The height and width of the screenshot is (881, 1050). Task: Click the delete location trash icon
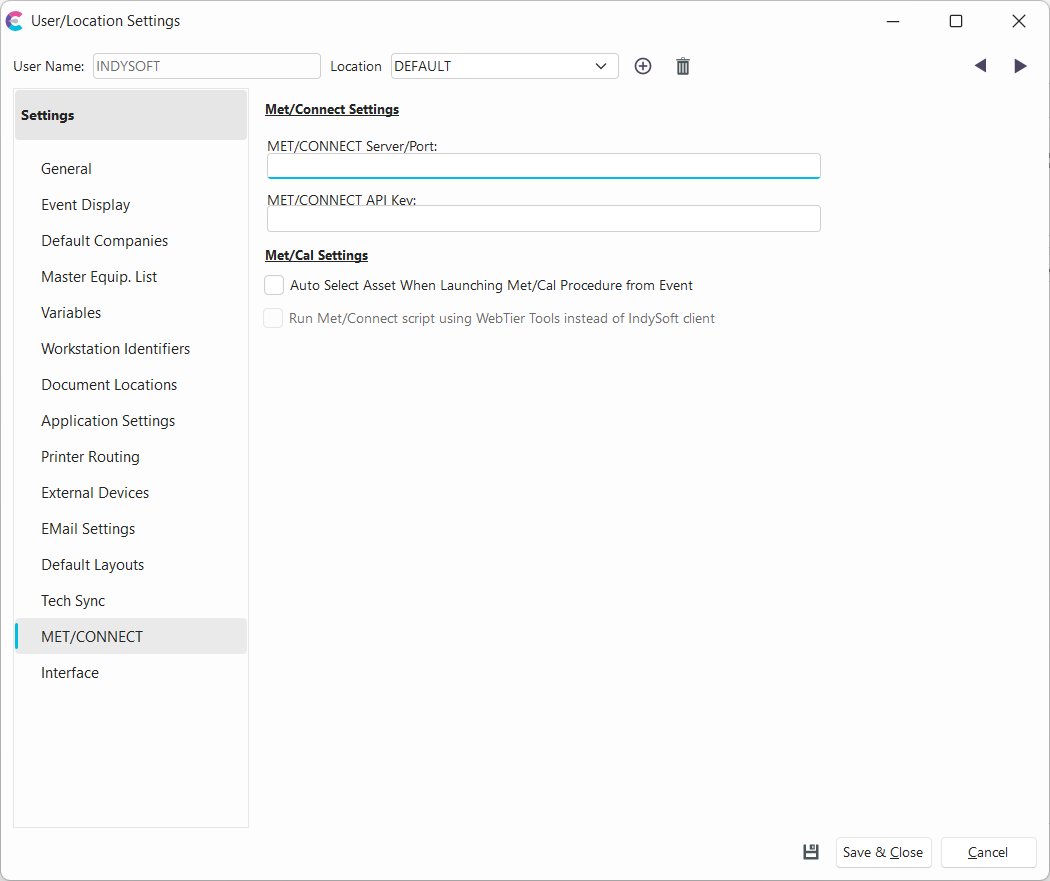[683, 66]
